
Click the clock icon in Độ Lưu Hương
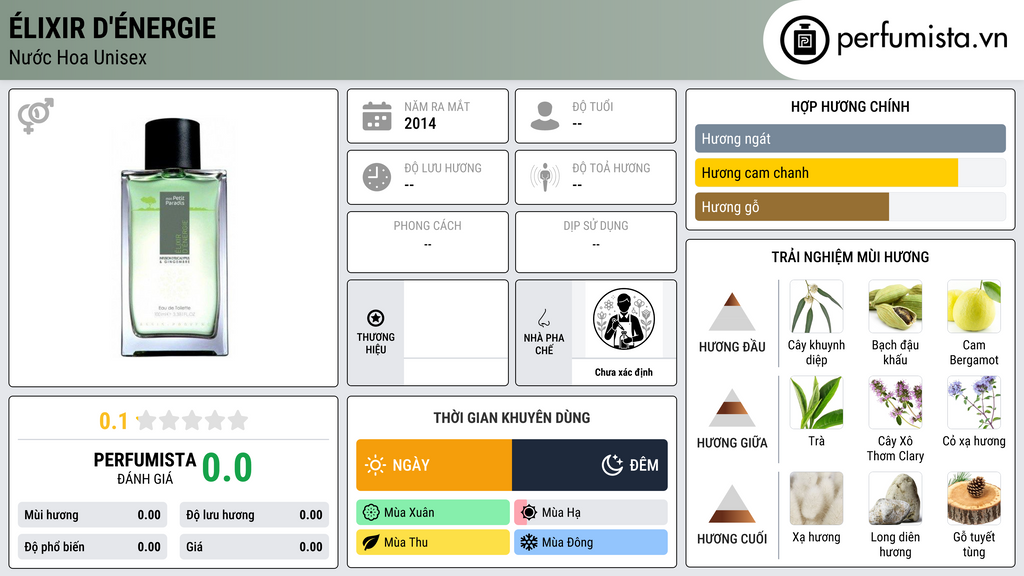pos(377,177)
